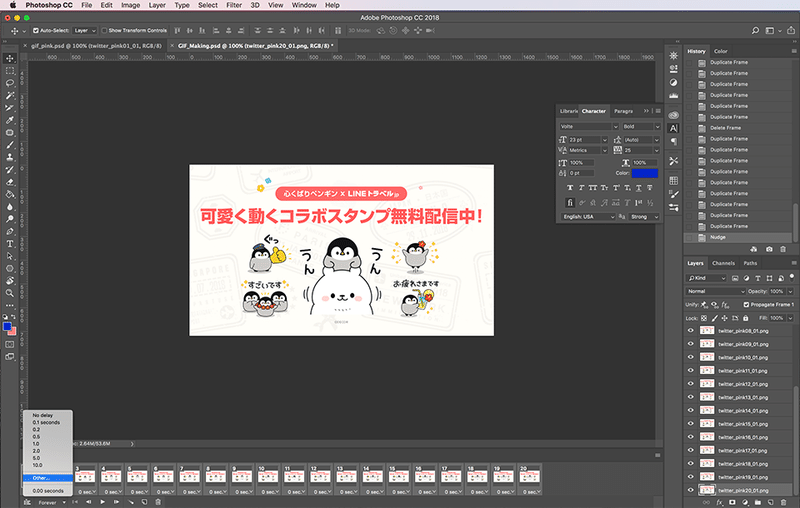Hide layer twitter_pink12_01.png
800x508 pixels.
[691, 384]
